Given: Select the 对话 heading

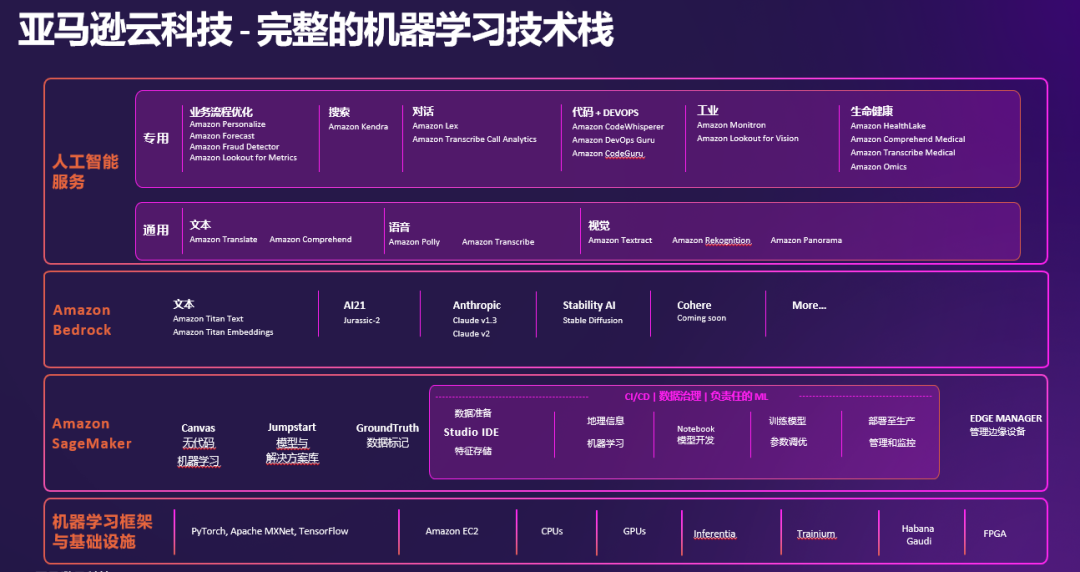Looking at the screenshot, I should click(423, 111).
